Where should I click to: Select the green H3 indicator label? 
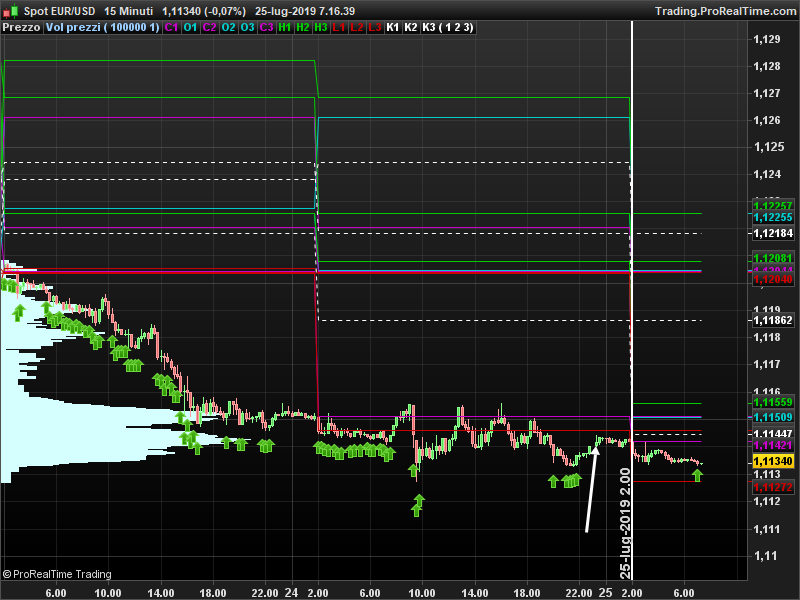(321, 28)
